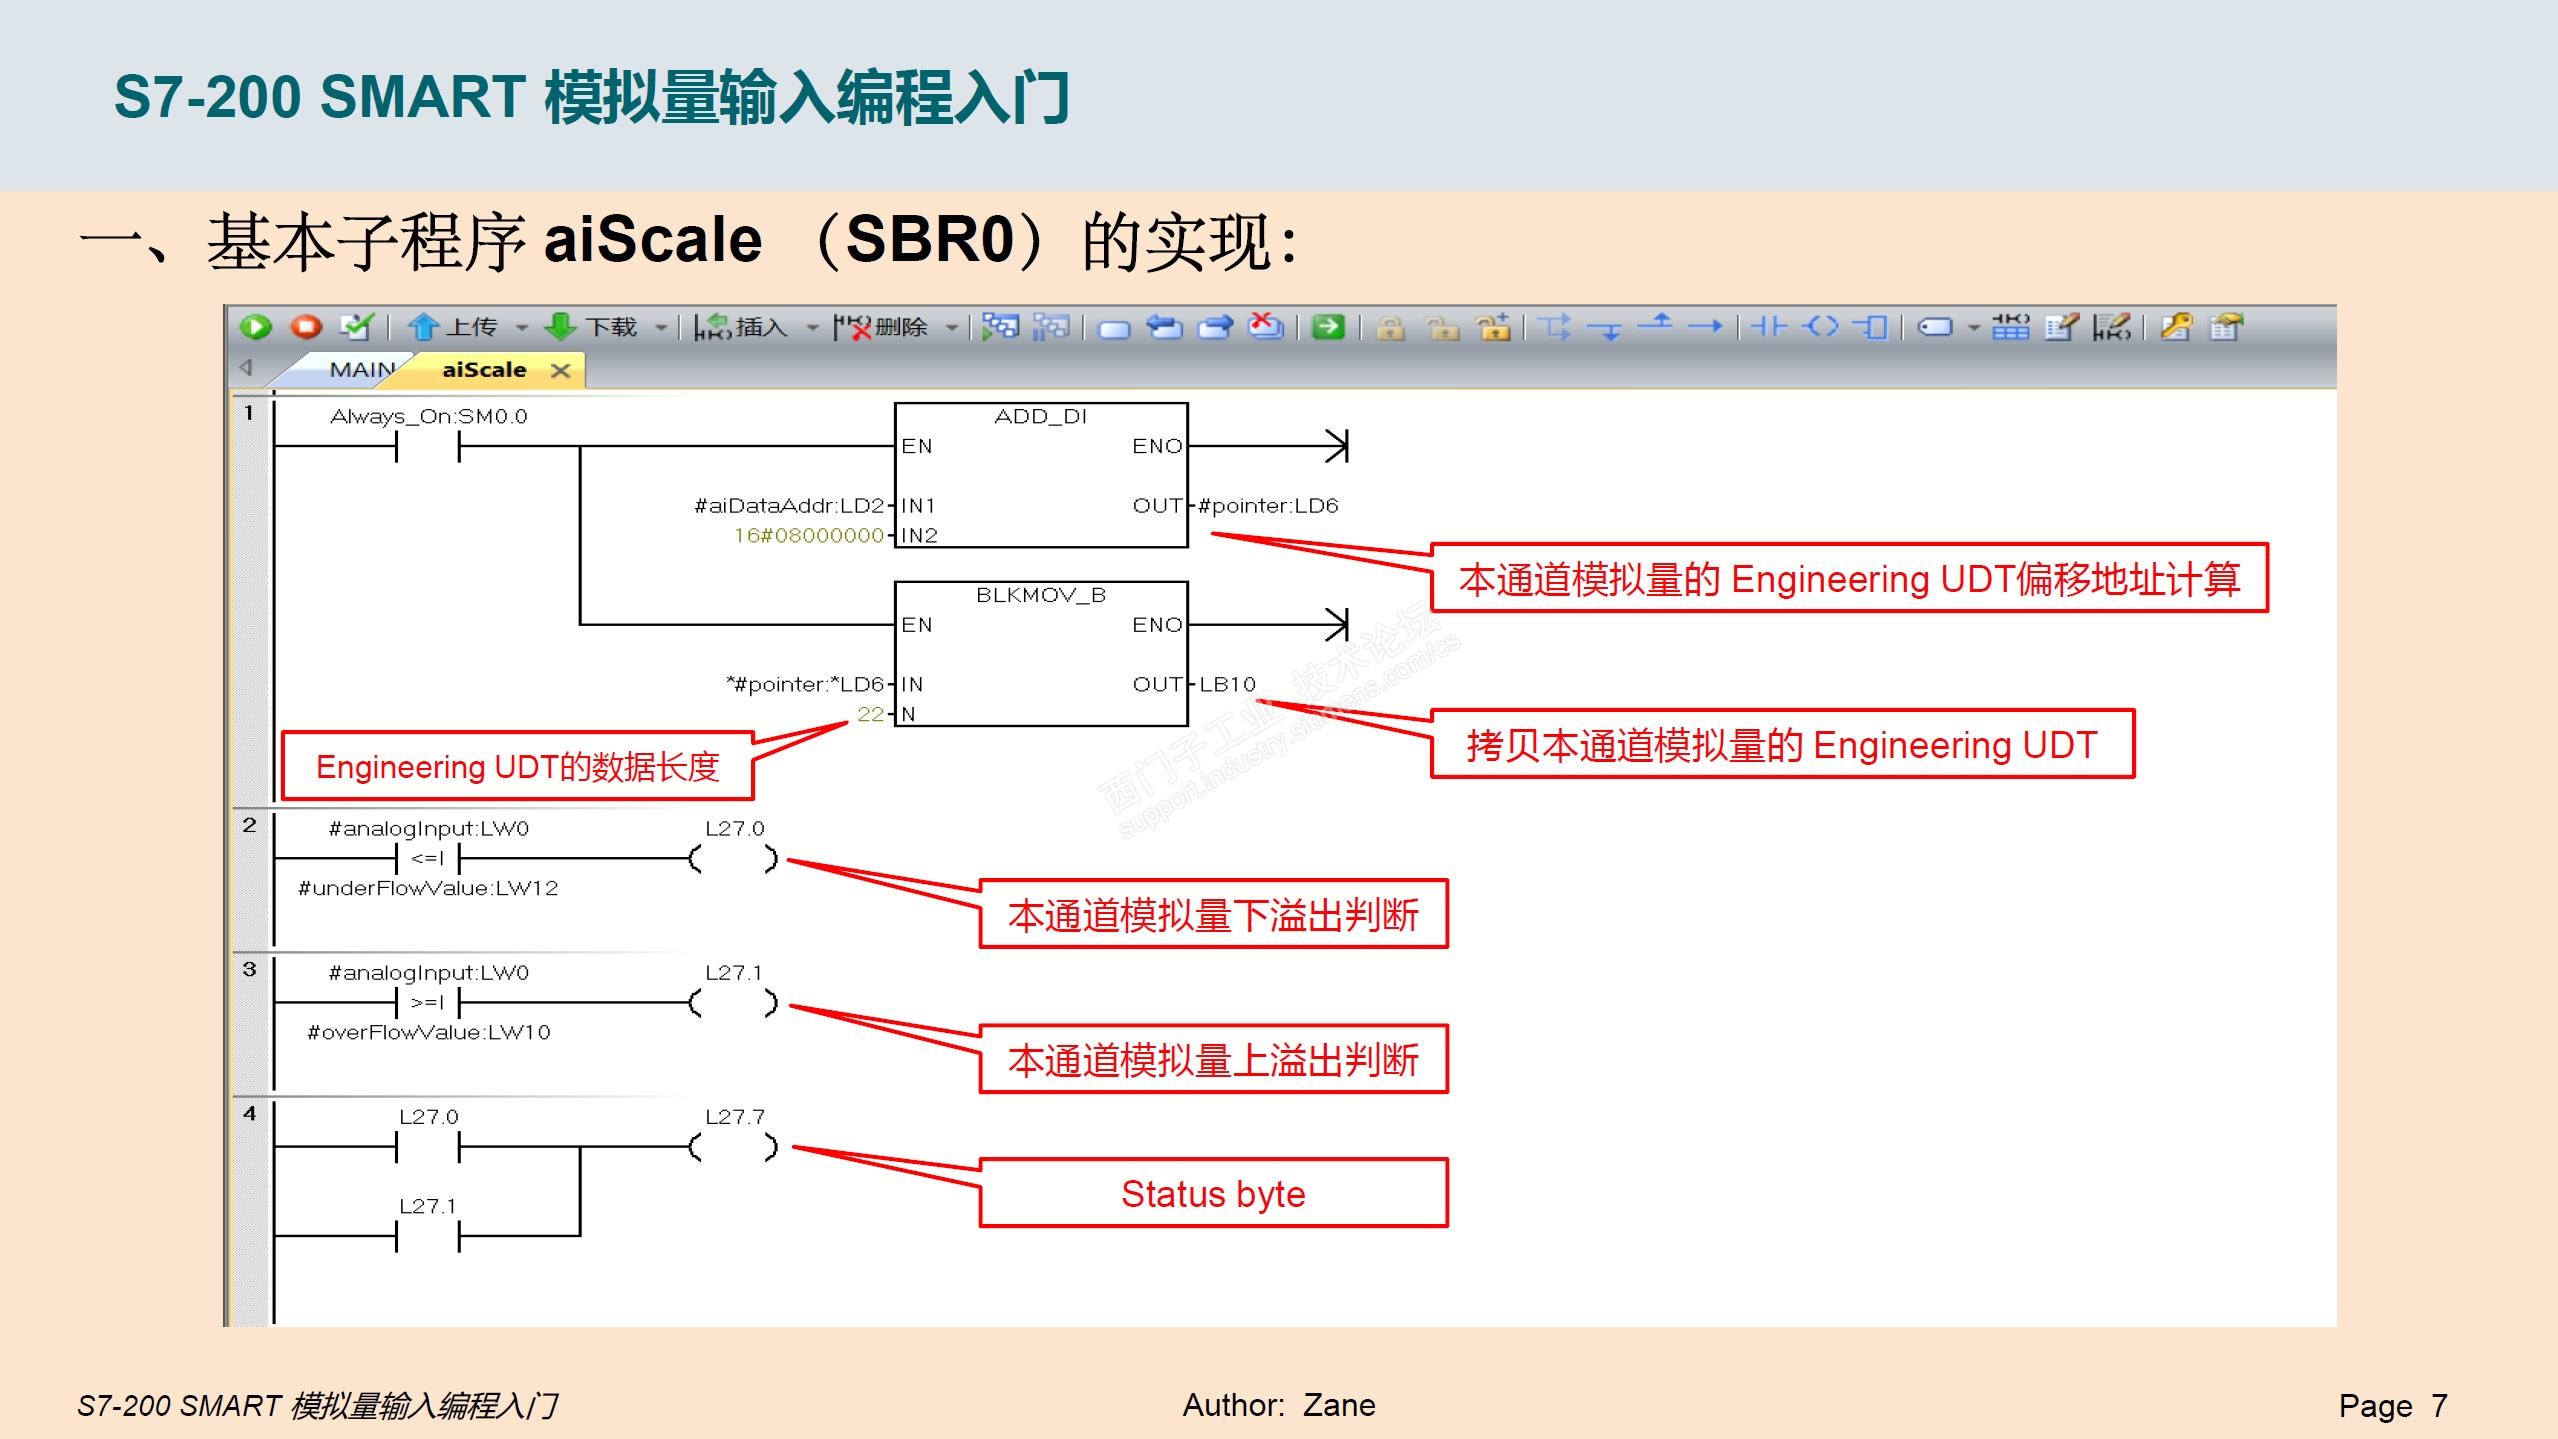Click the green Run PLC icon
The width and height of the screenshot is (2558, 1439).
[x=256, y=327]
